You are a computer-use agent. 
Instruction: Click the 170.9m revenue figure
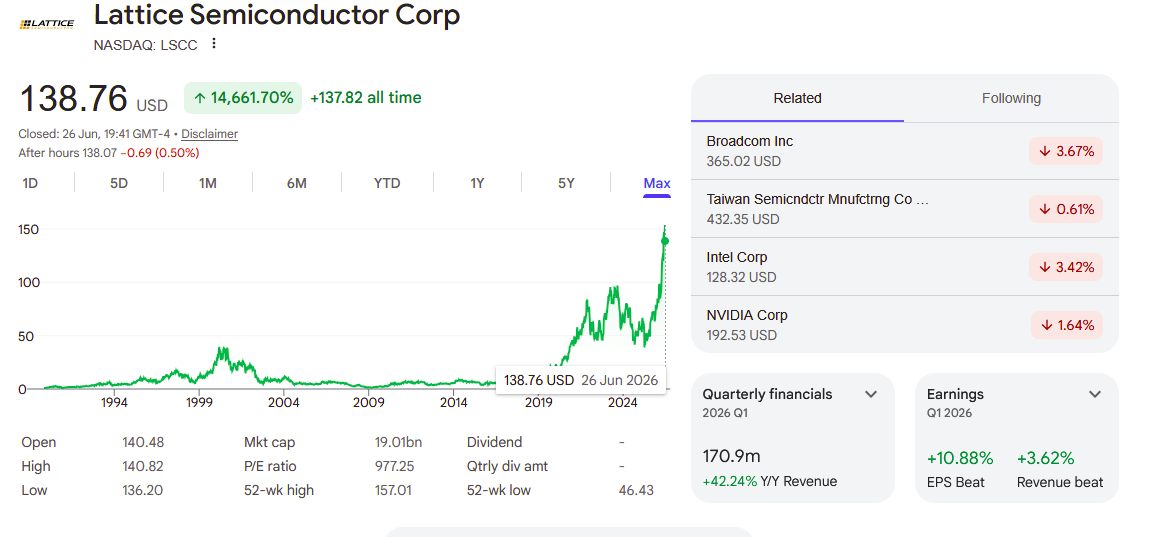731,456
